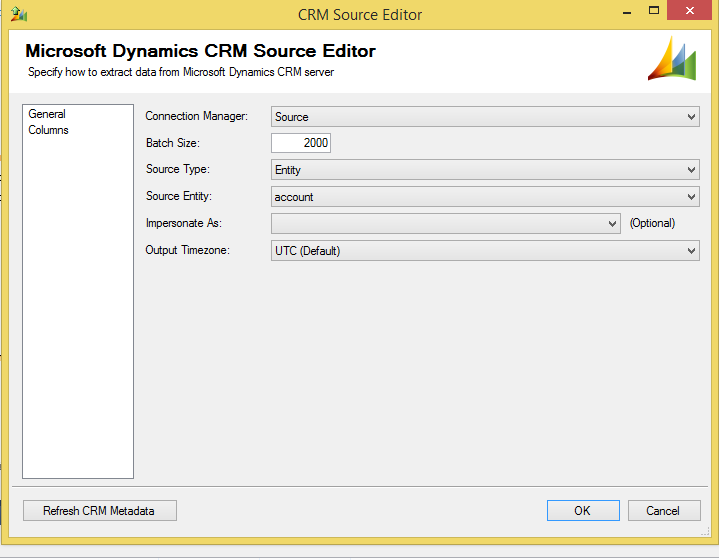Close the CRM Source Editor window
This screenshot has height=560, width=719.
(x=690, y=10)
